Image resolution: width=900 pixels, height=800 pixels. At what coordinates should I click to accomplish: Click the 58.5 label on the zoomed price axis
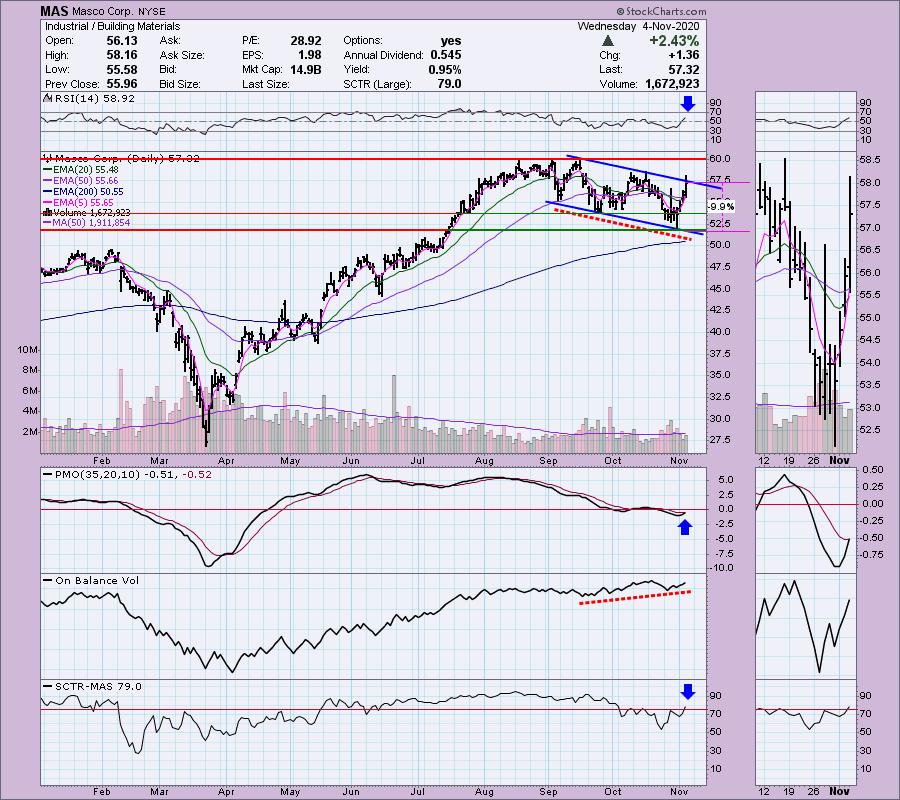pos(870,160)
